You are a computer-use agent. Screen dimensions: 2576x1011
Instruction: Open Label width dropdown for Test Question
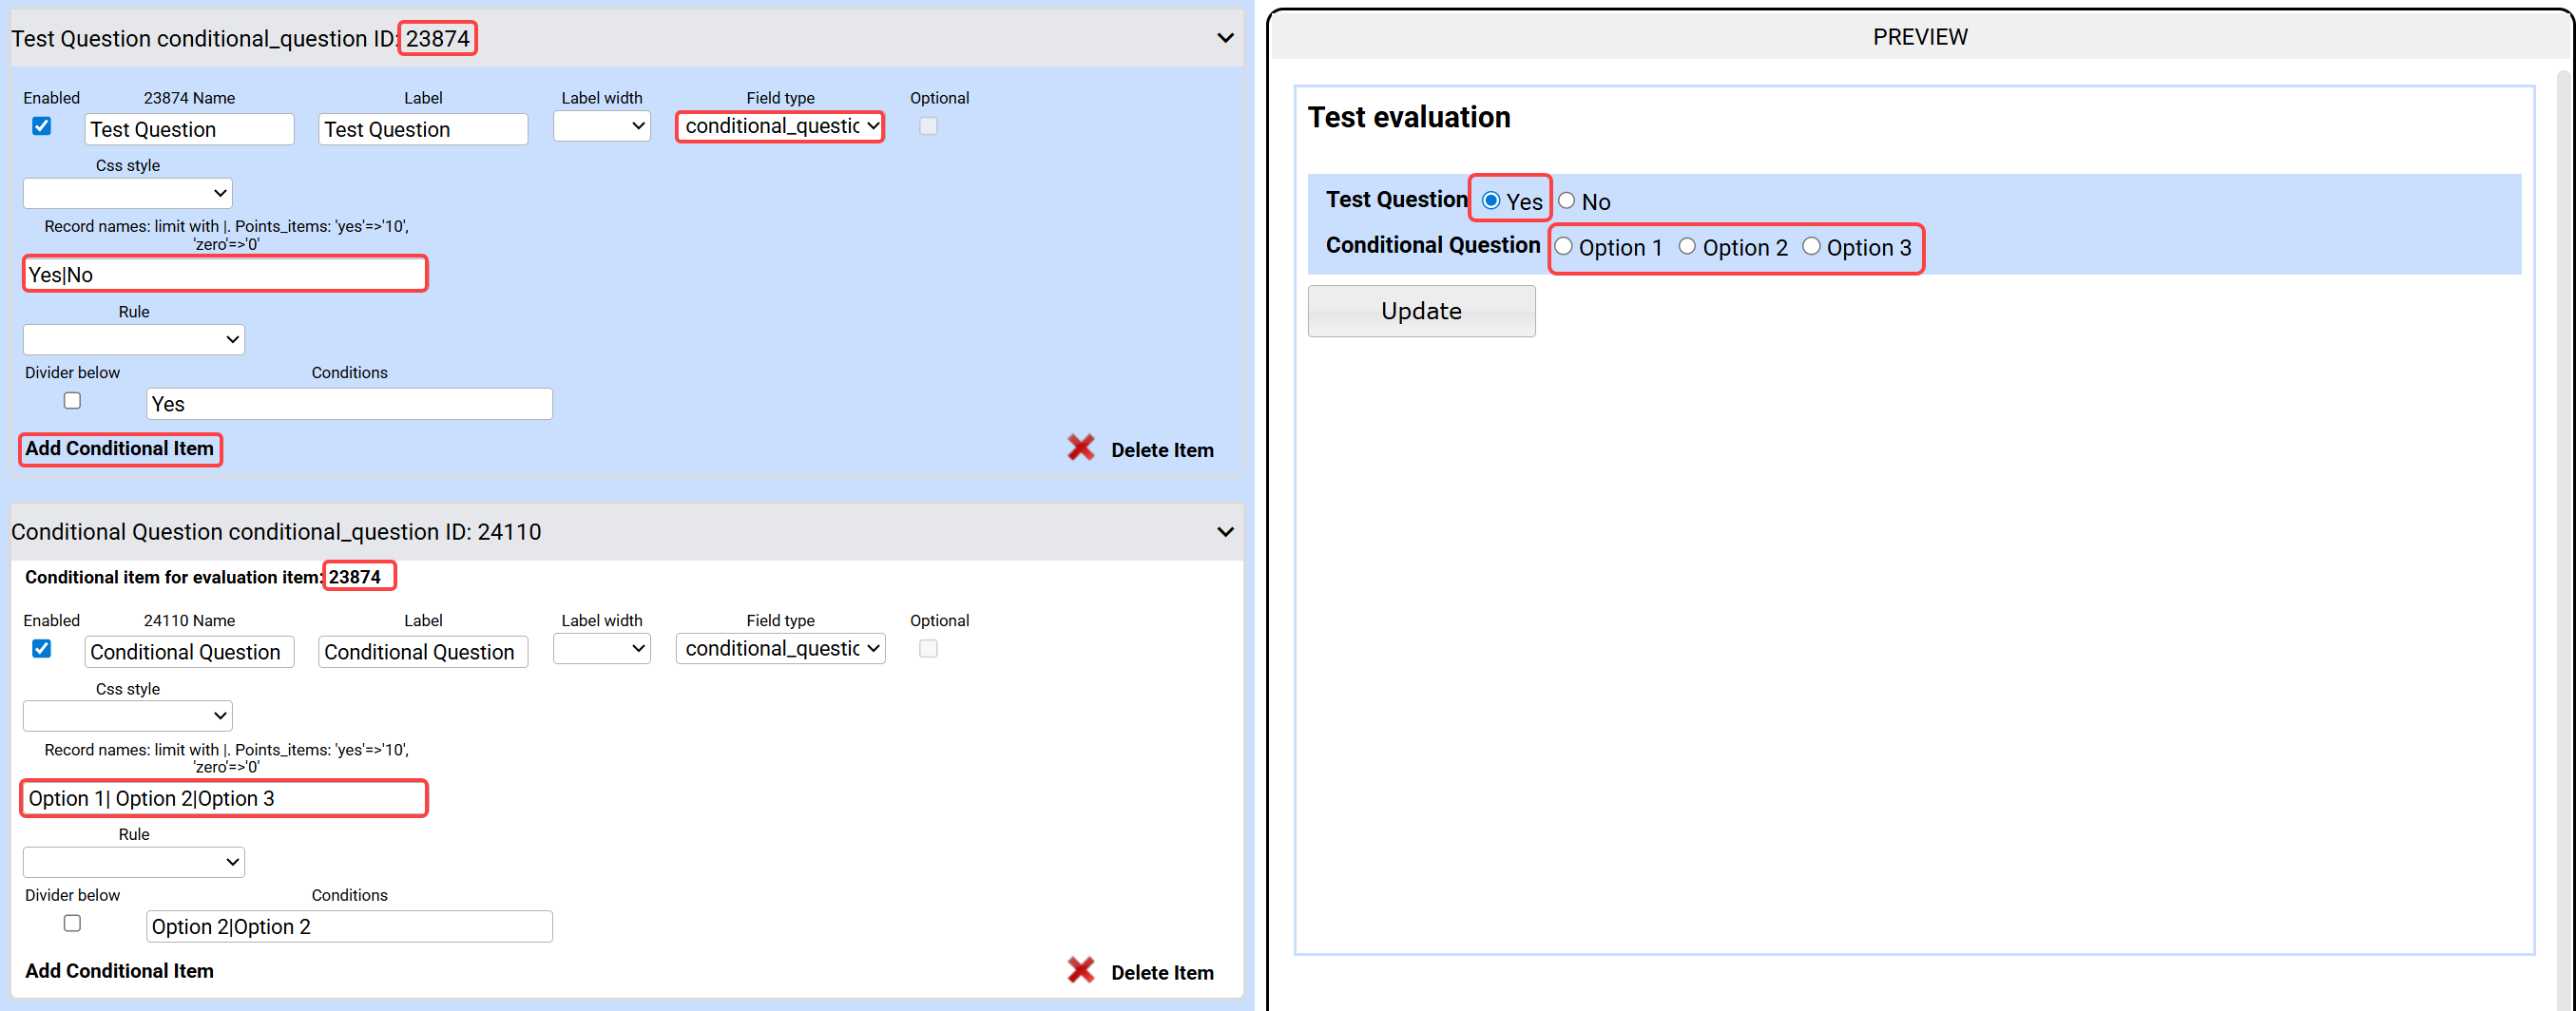click(602, 127)
